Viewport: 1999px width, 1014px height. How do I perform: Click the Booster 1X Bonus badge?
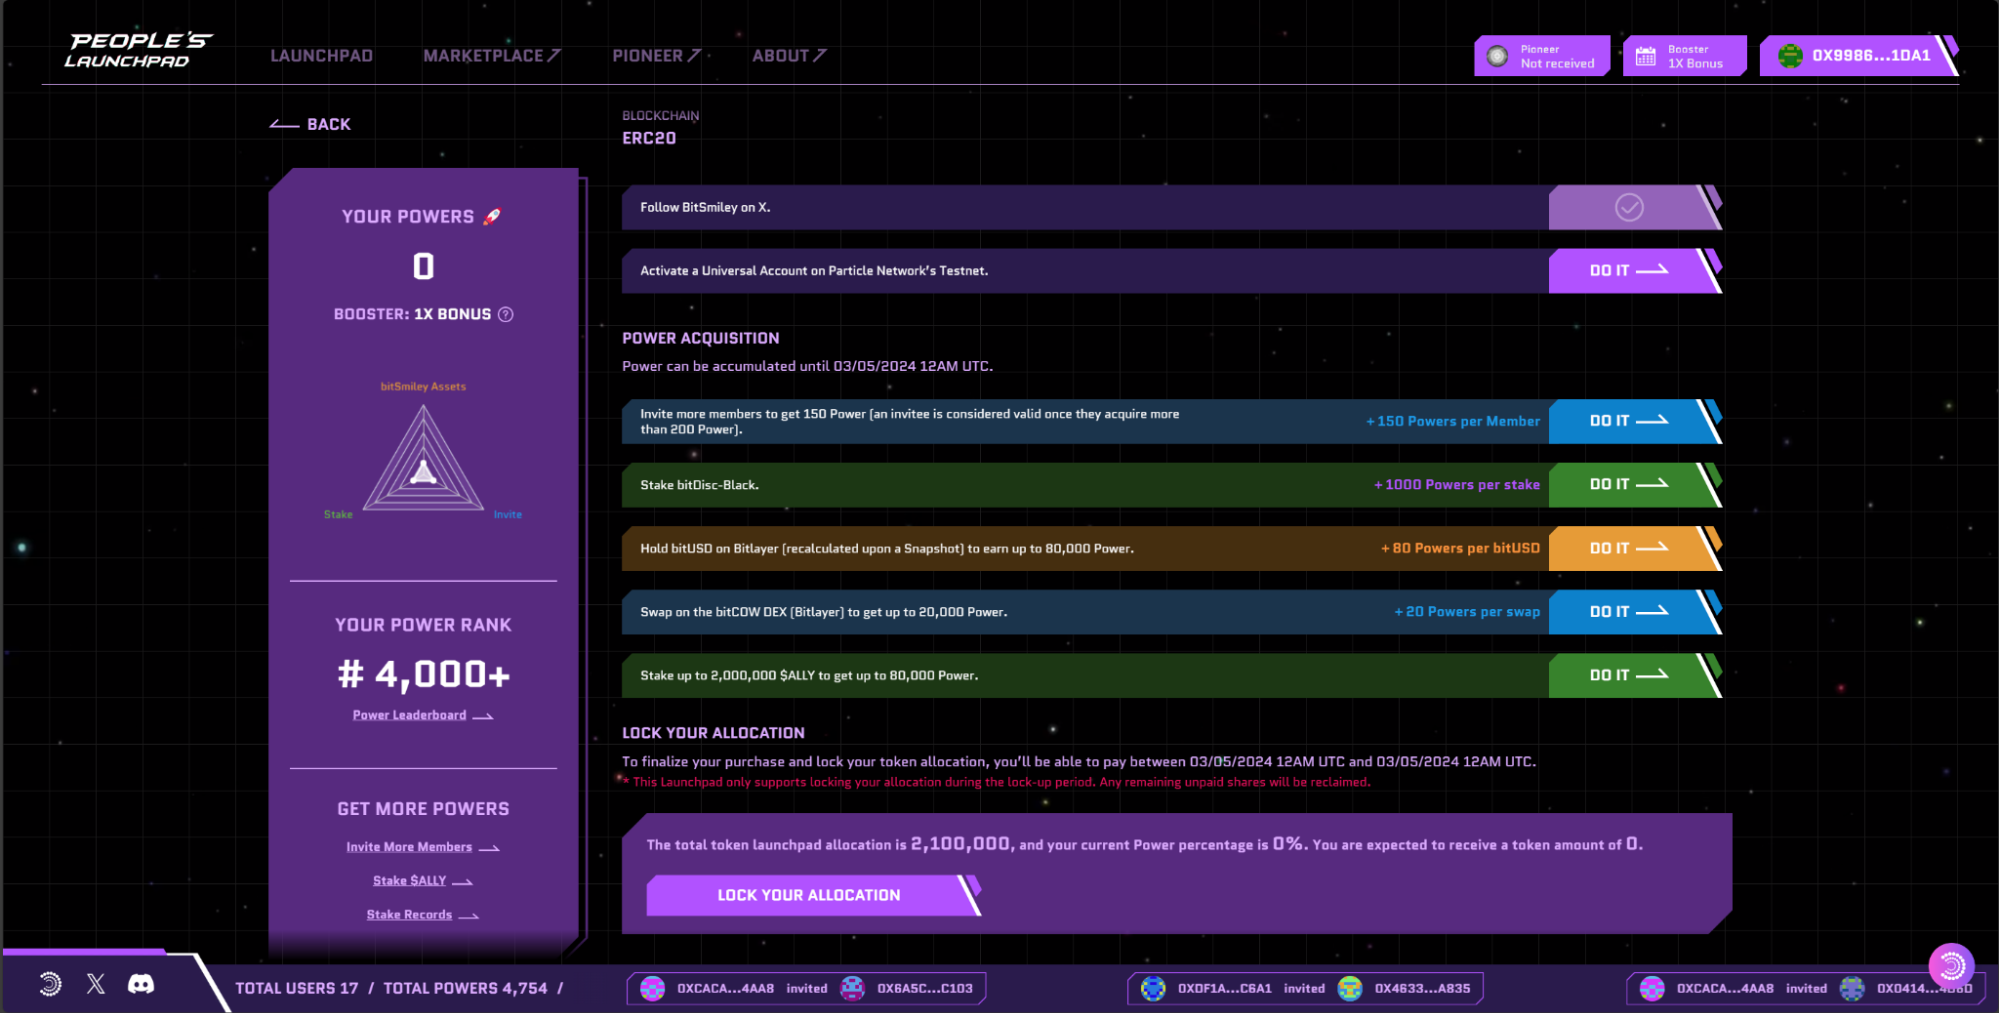[1684, 56]
